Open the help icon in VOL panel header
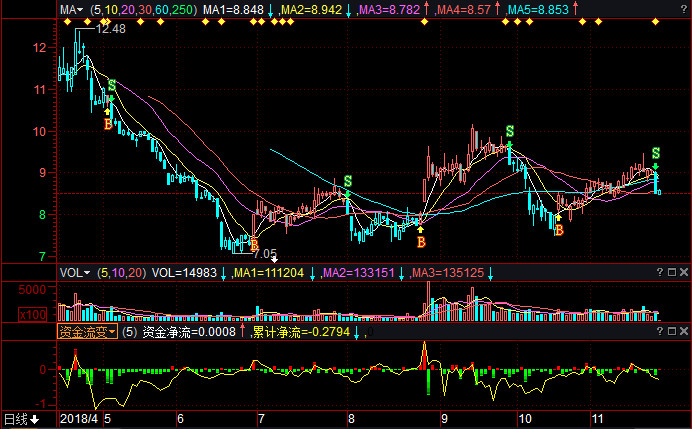 click(659, 272)
